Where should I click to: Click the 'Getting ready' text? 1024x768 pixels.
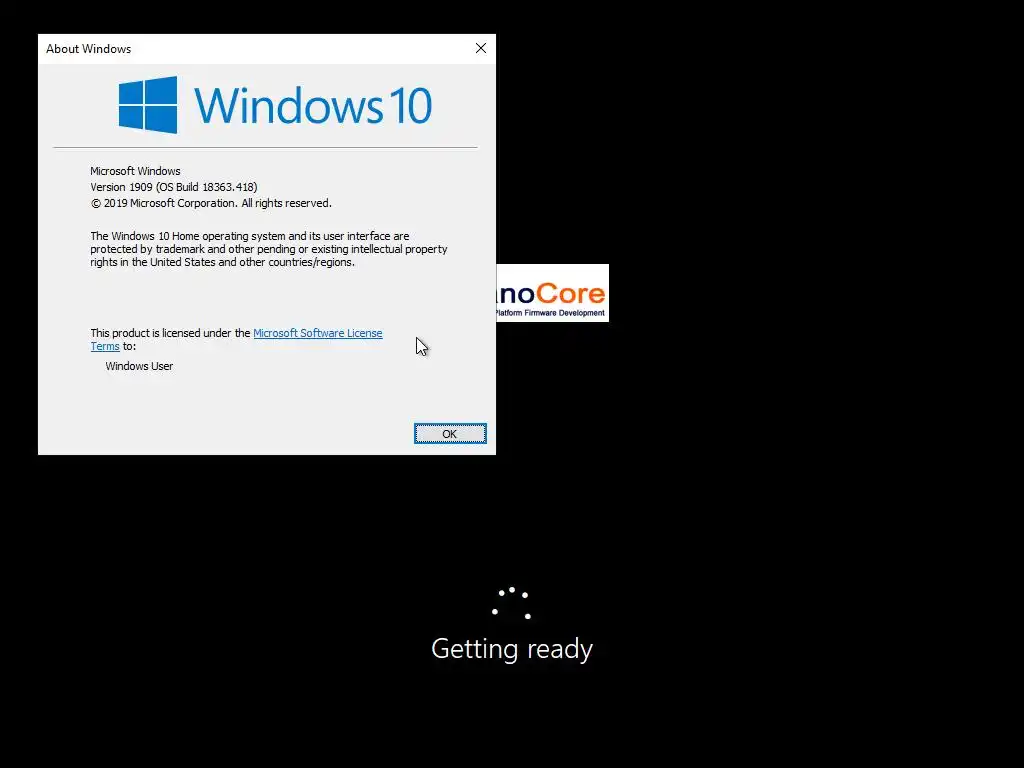point(512,648)
